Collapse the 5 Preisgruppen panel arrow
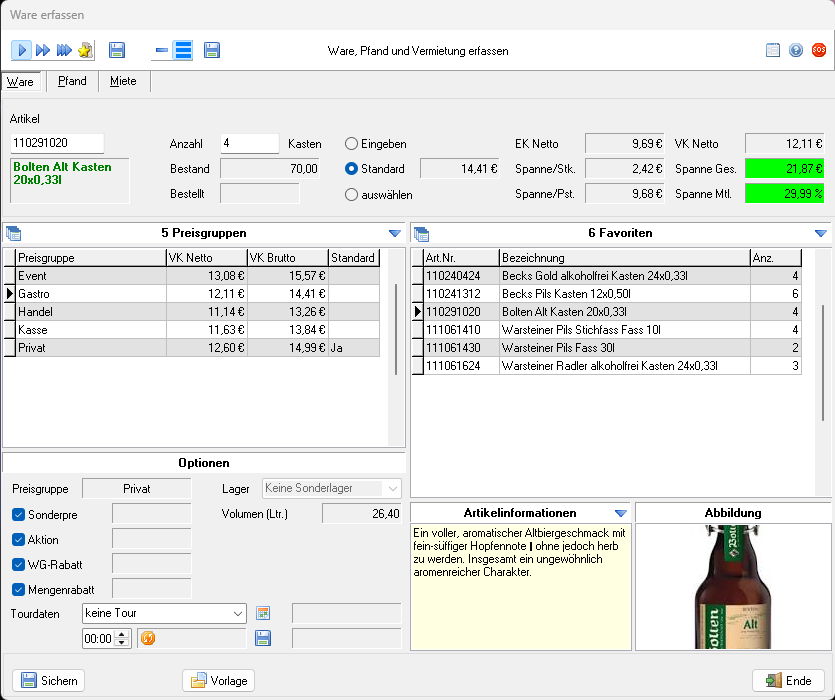 [x=395, y=233]
